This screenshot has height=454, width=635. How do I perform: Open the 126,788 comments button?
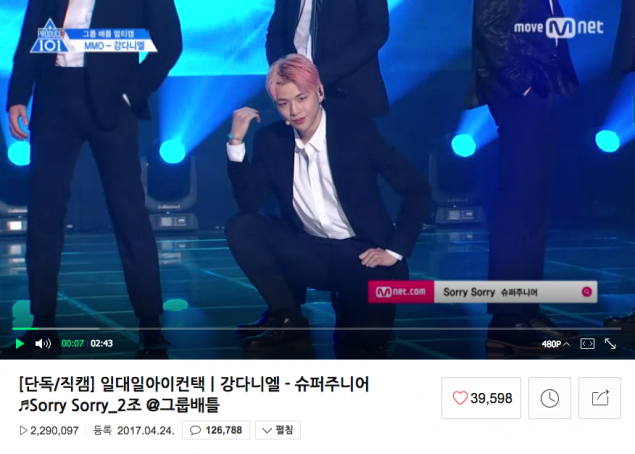216,430
